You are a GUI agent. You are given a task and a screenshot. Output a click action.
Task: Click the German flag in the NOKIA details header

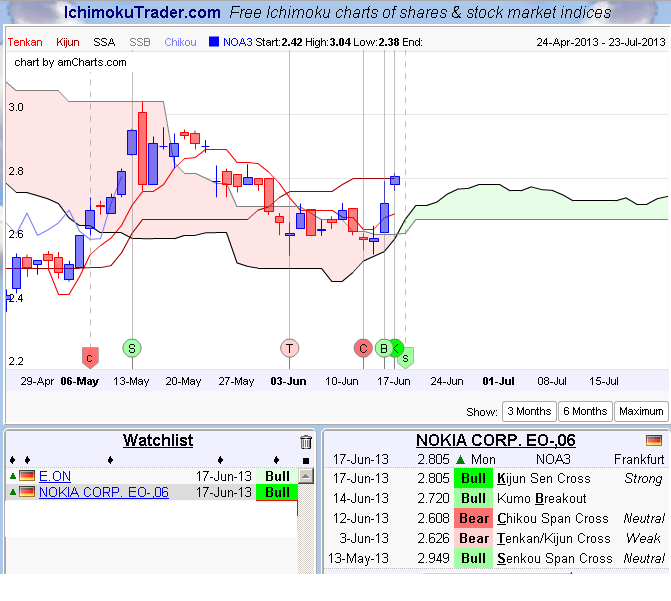click(x=653, y=440)
